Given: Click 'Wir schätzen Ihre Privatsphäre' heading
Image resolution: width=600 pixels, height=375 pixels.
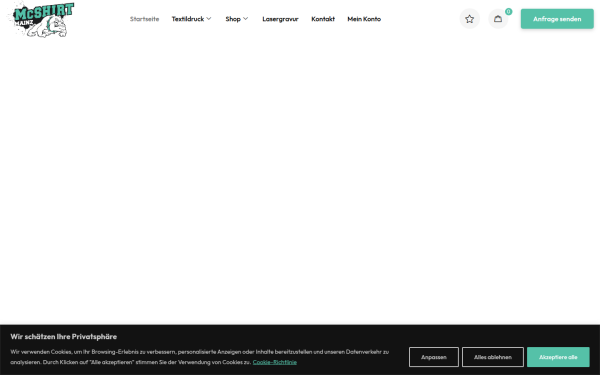Looking at the screenshot, I should (x=64, y=337).
